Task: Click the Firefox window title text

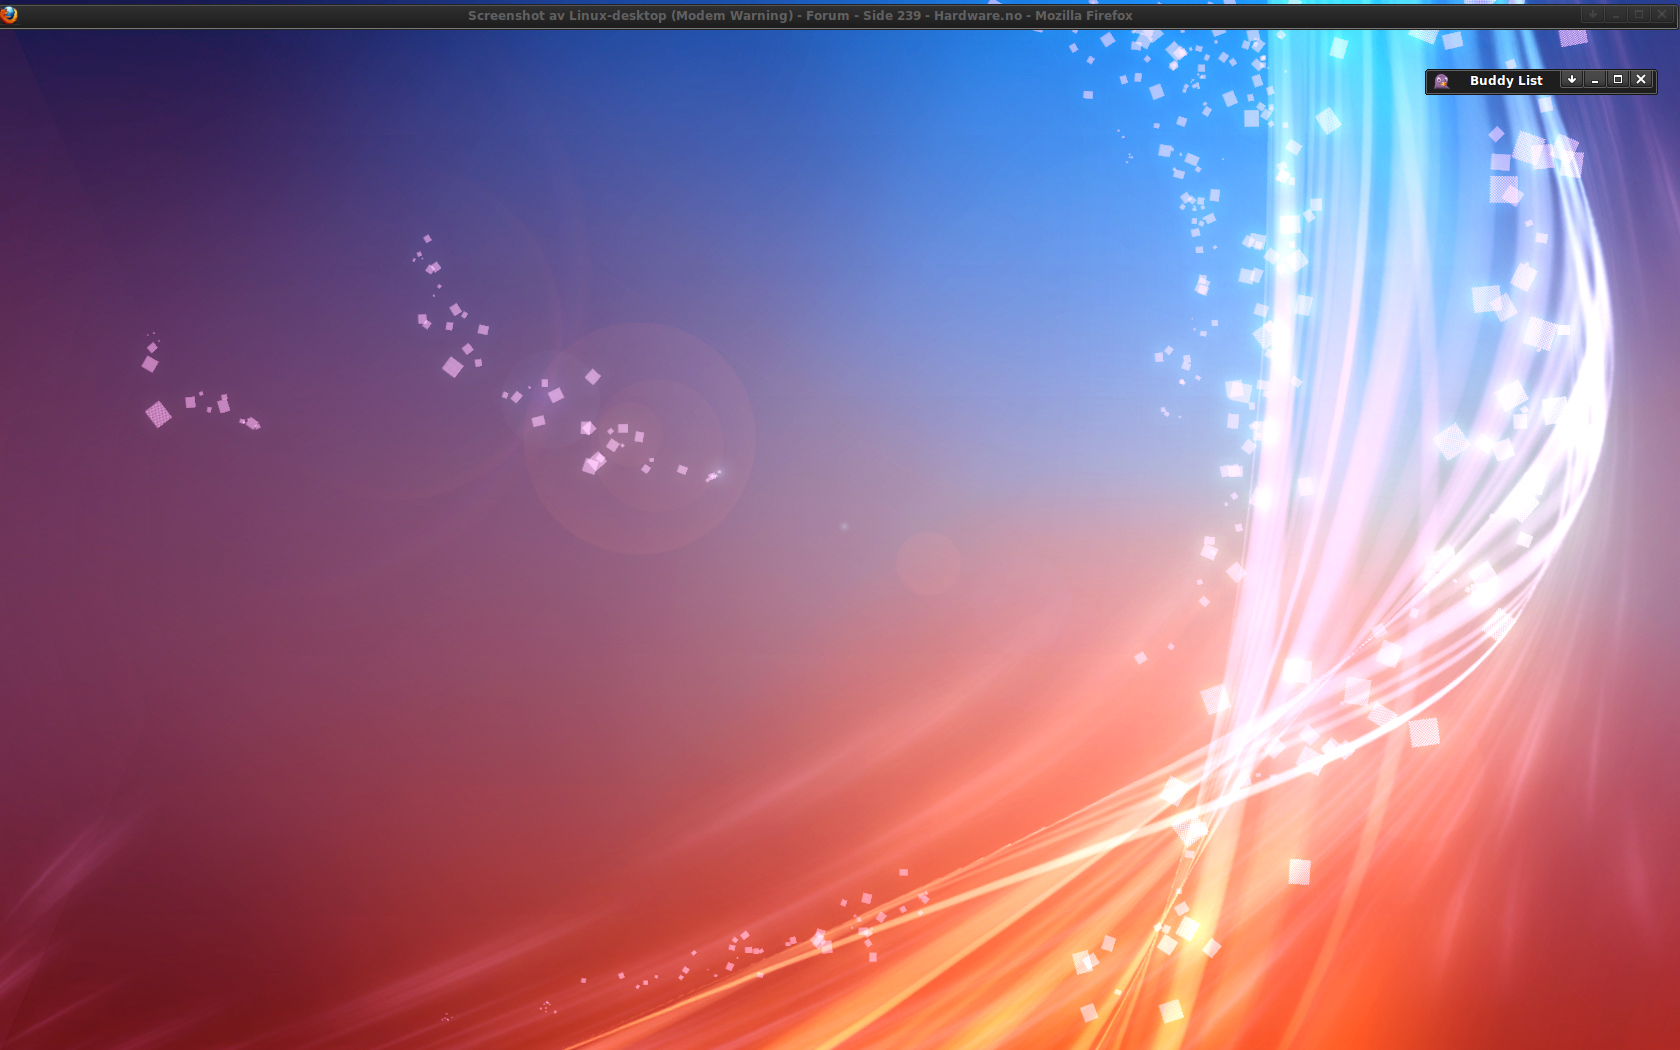Action: coord(800,16)
